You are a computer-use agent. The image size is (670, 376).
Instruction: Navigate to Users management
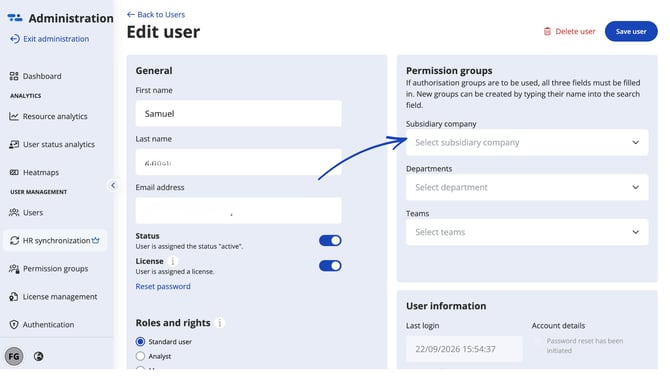click(x=33, y=212)
